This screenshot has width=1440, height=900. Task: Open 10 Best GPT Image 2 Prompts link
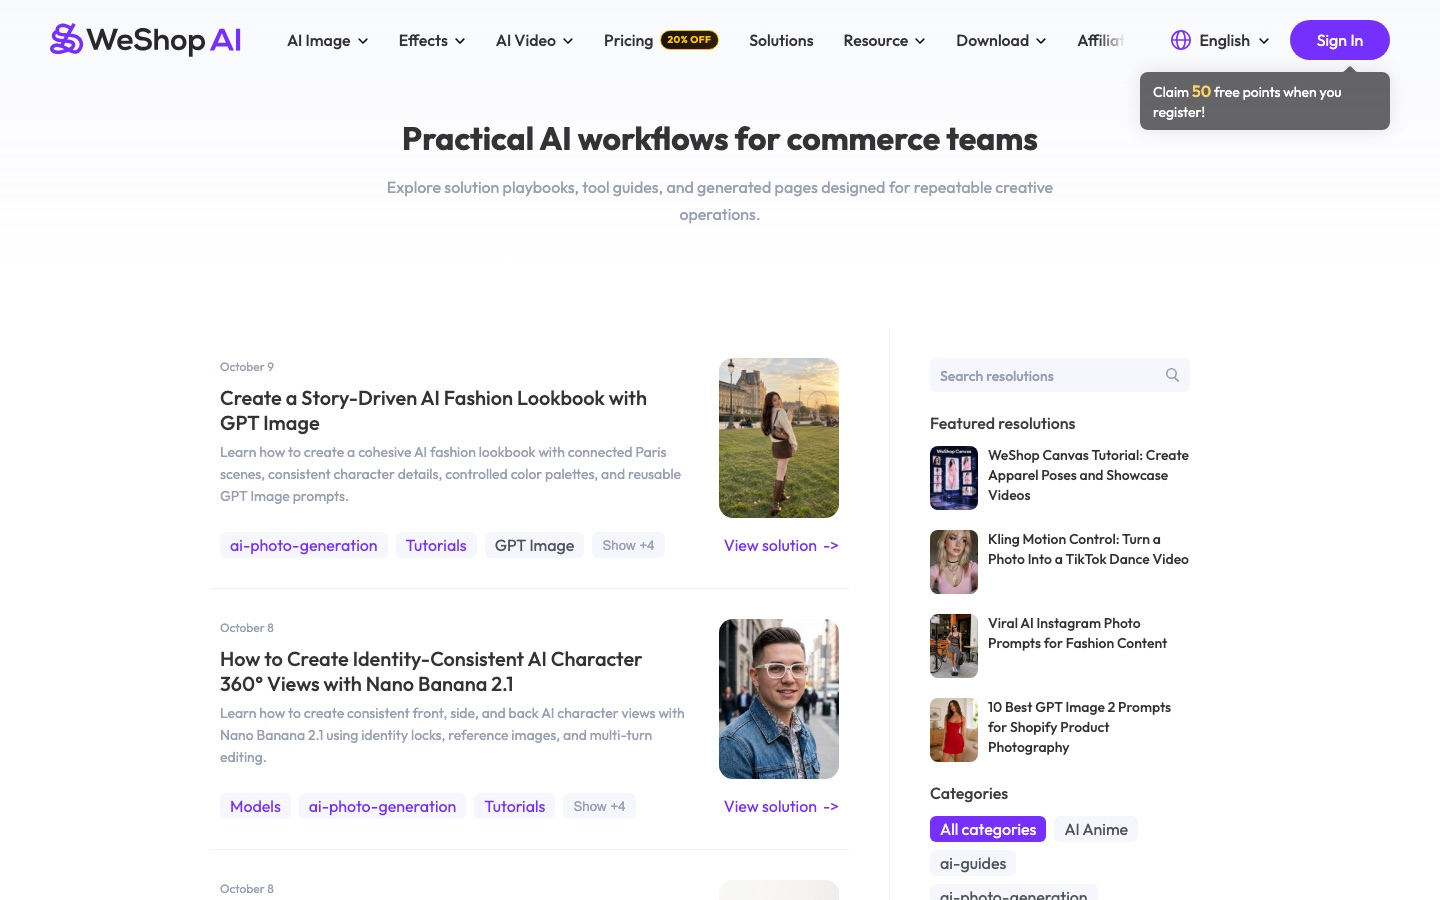point(1079,727)
